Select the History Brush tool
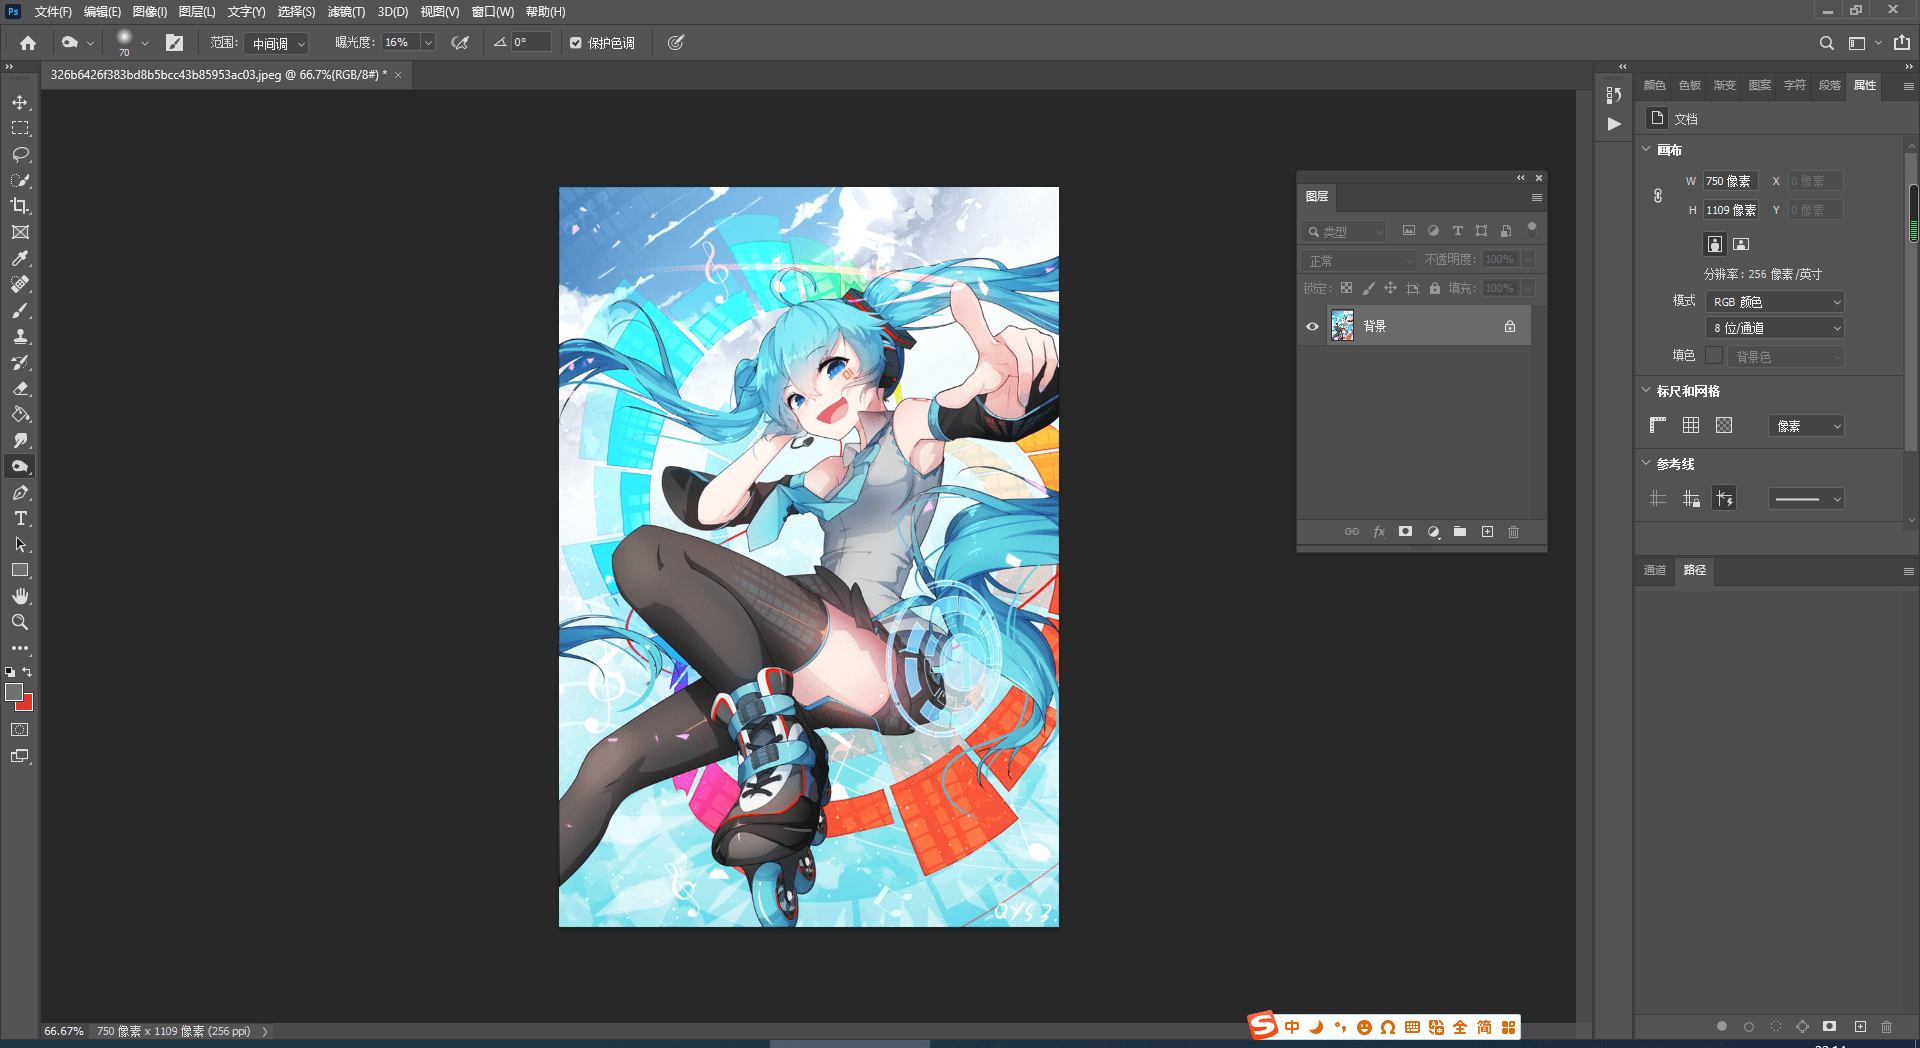1920x1048 pixels. [x=20, y=362]
